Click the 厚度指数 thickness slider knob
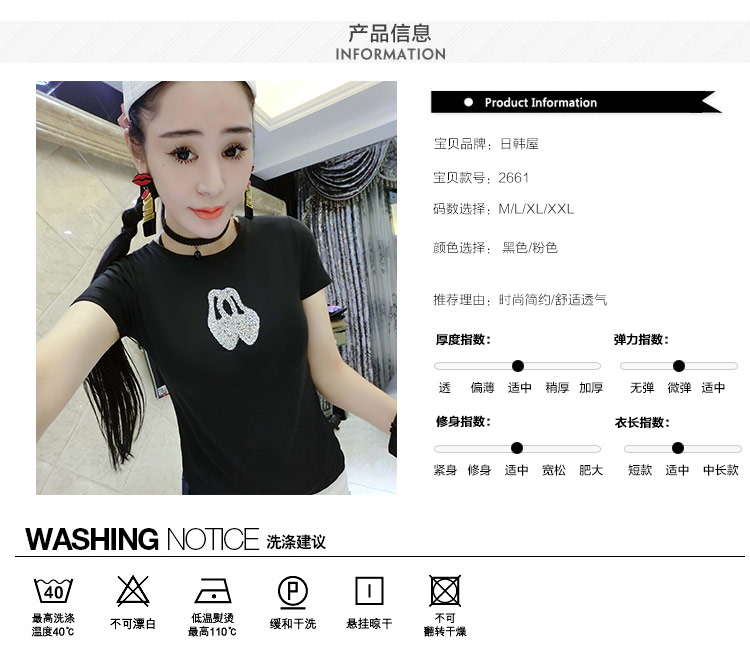The width and height of the screenshot is (750, 654). 518,366
